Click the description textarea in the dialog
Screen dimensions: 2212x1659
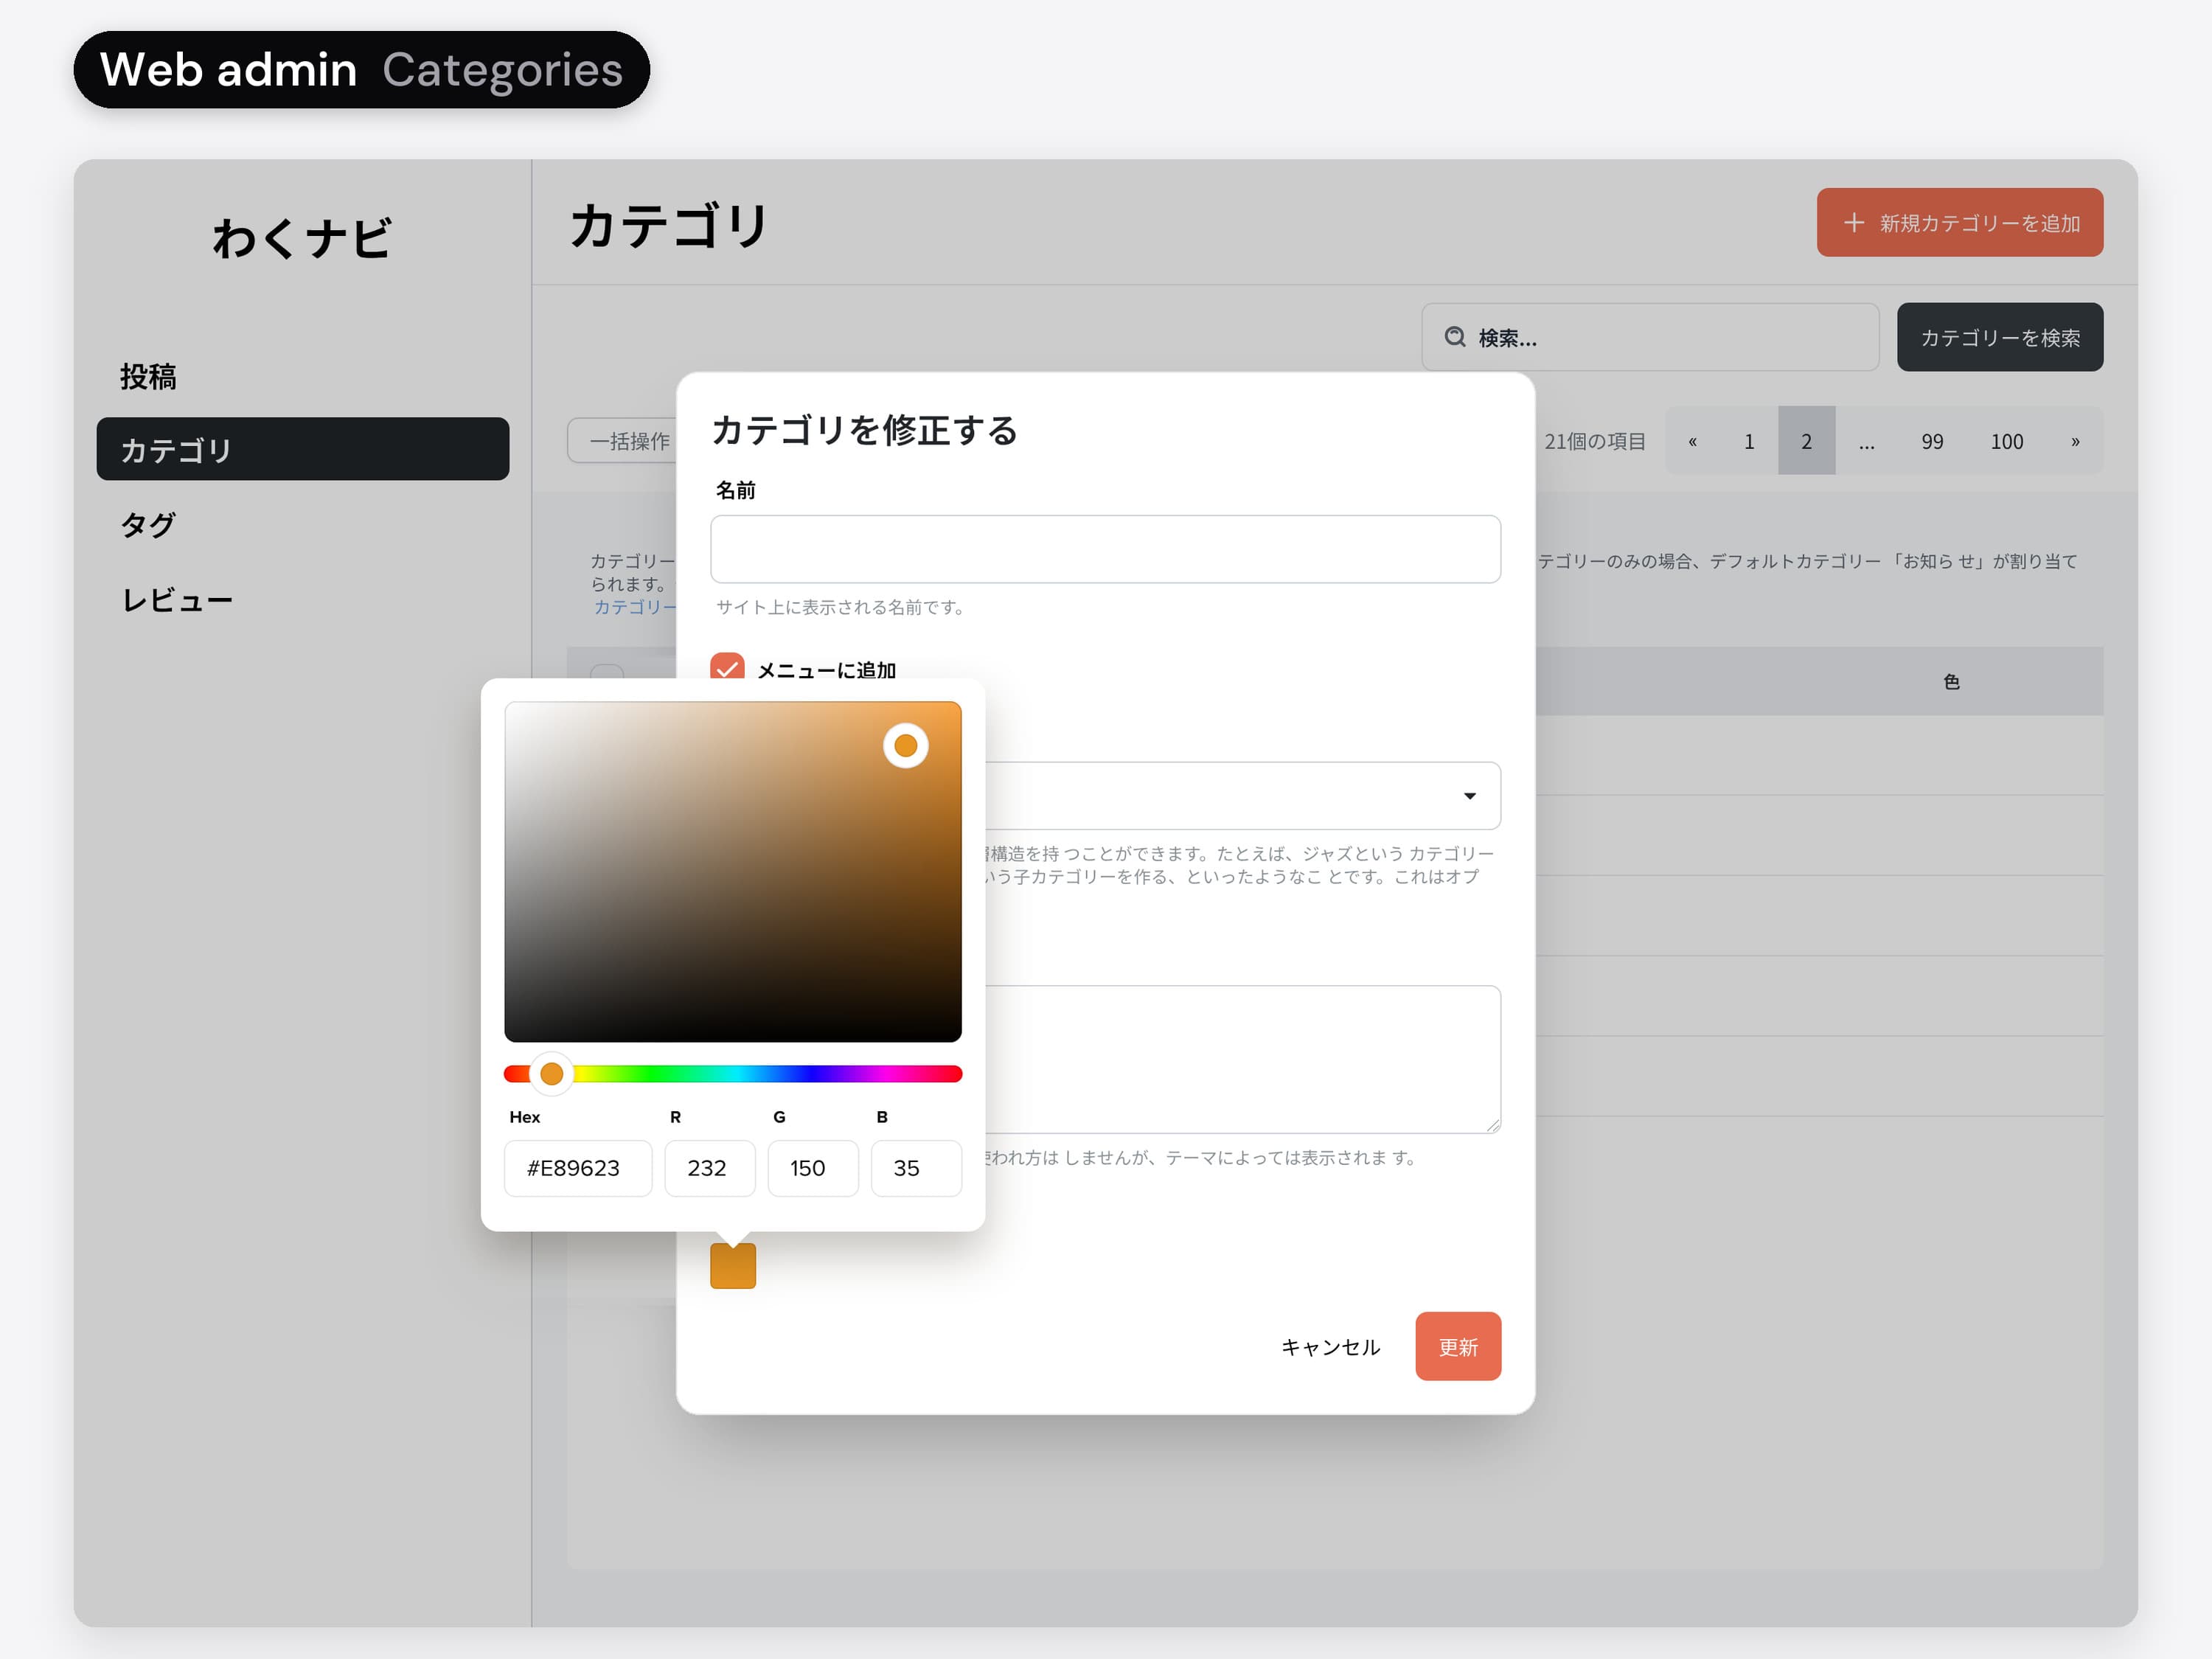1242,1059
